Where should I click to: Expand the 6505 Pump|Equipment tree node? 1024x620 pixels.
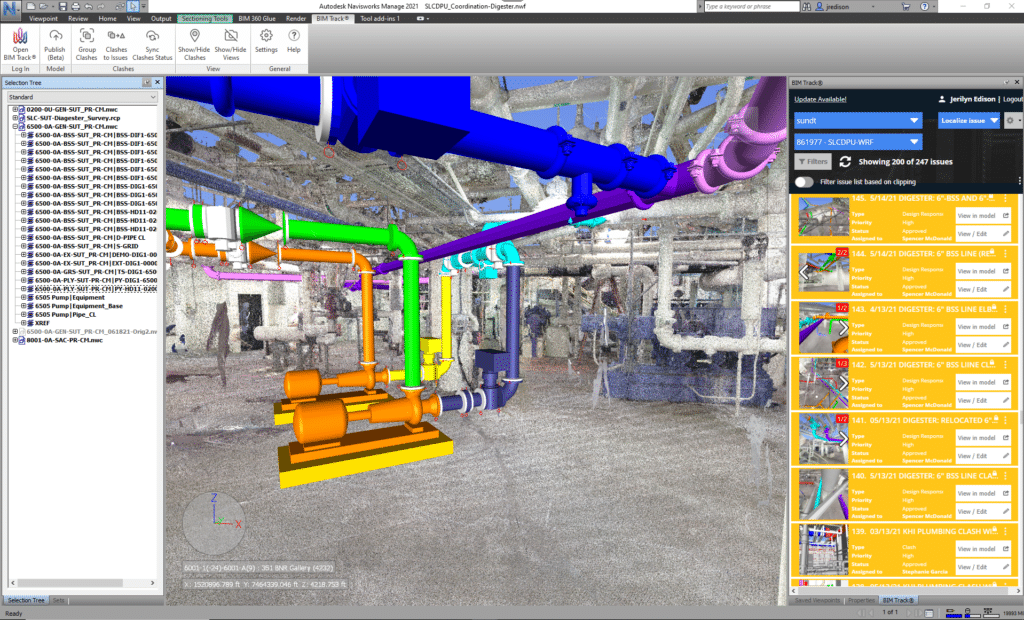pos(24,298)
